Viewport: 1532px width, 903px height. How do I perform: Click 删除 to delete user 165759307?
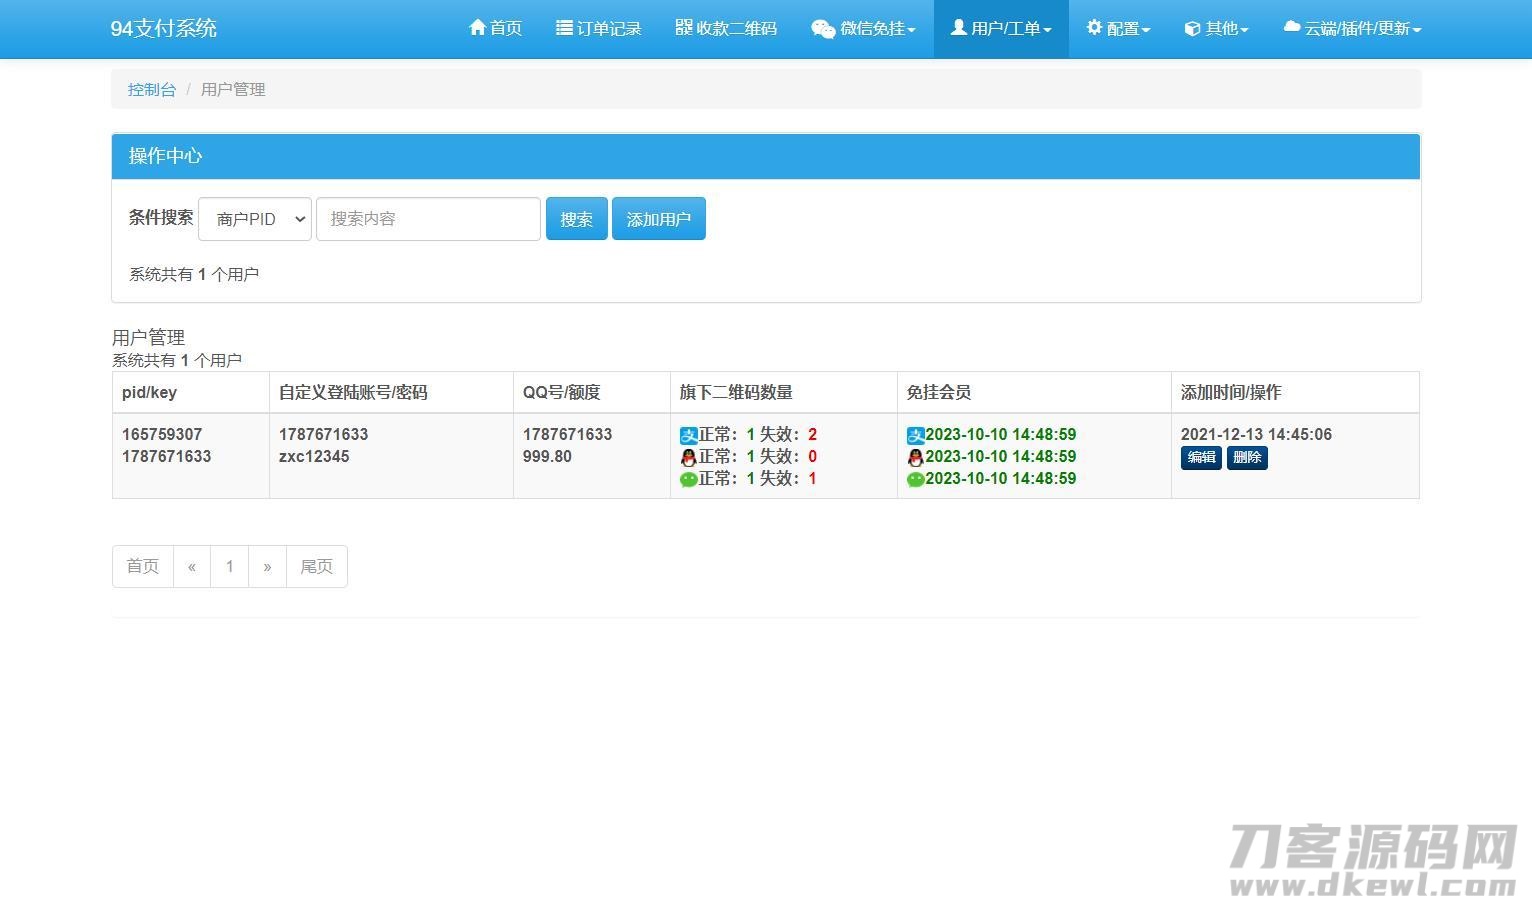tap(1247, 457)
